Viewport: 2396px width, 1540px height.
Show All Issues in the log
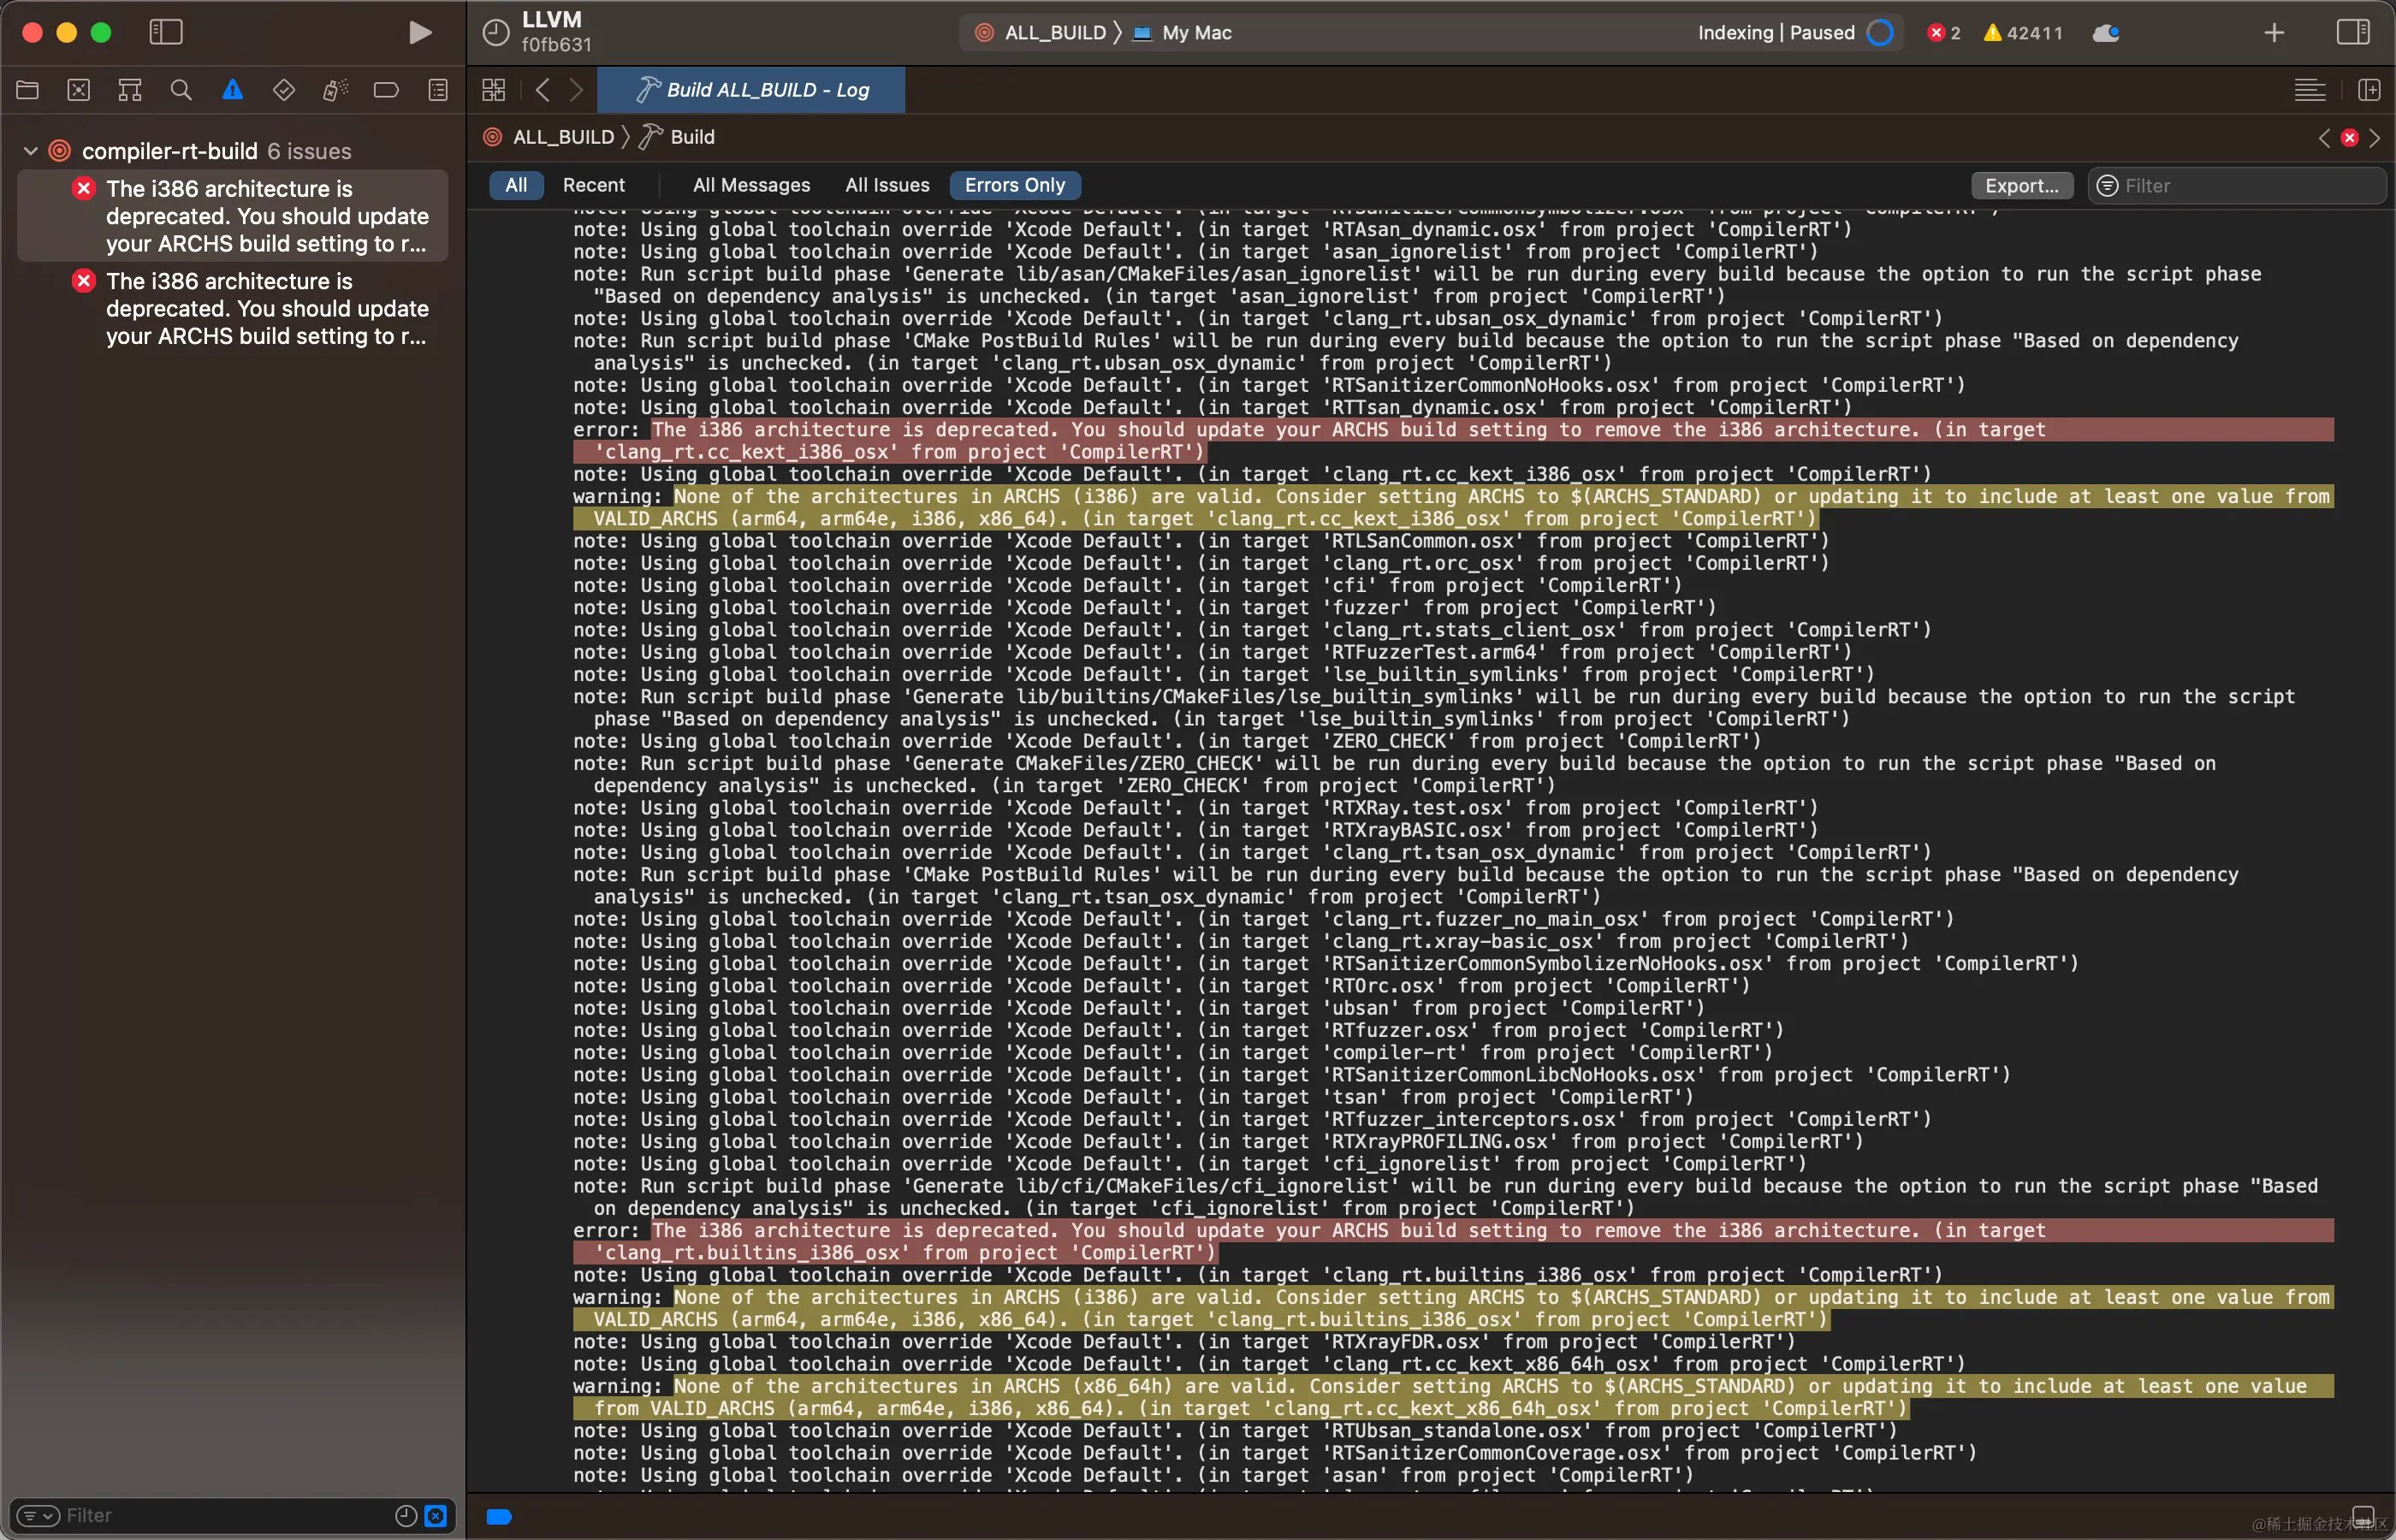(x=887, y=185)
